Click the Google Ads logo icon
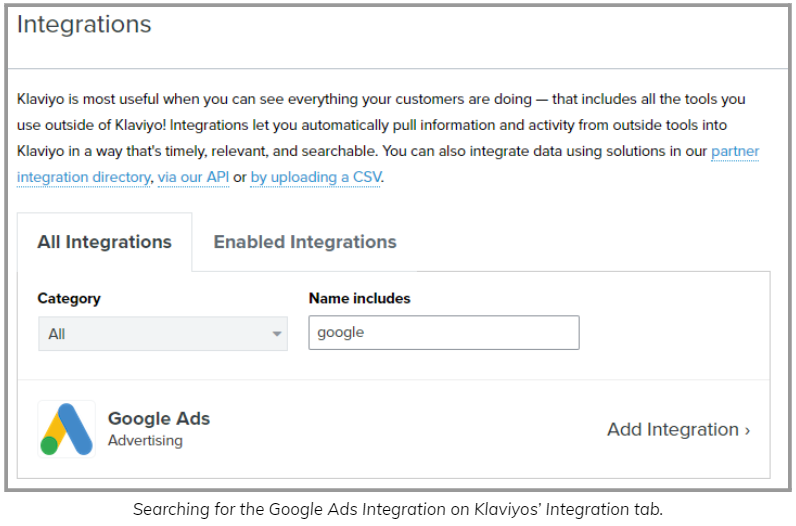This screenshot has height=526, width=796. 67,429
